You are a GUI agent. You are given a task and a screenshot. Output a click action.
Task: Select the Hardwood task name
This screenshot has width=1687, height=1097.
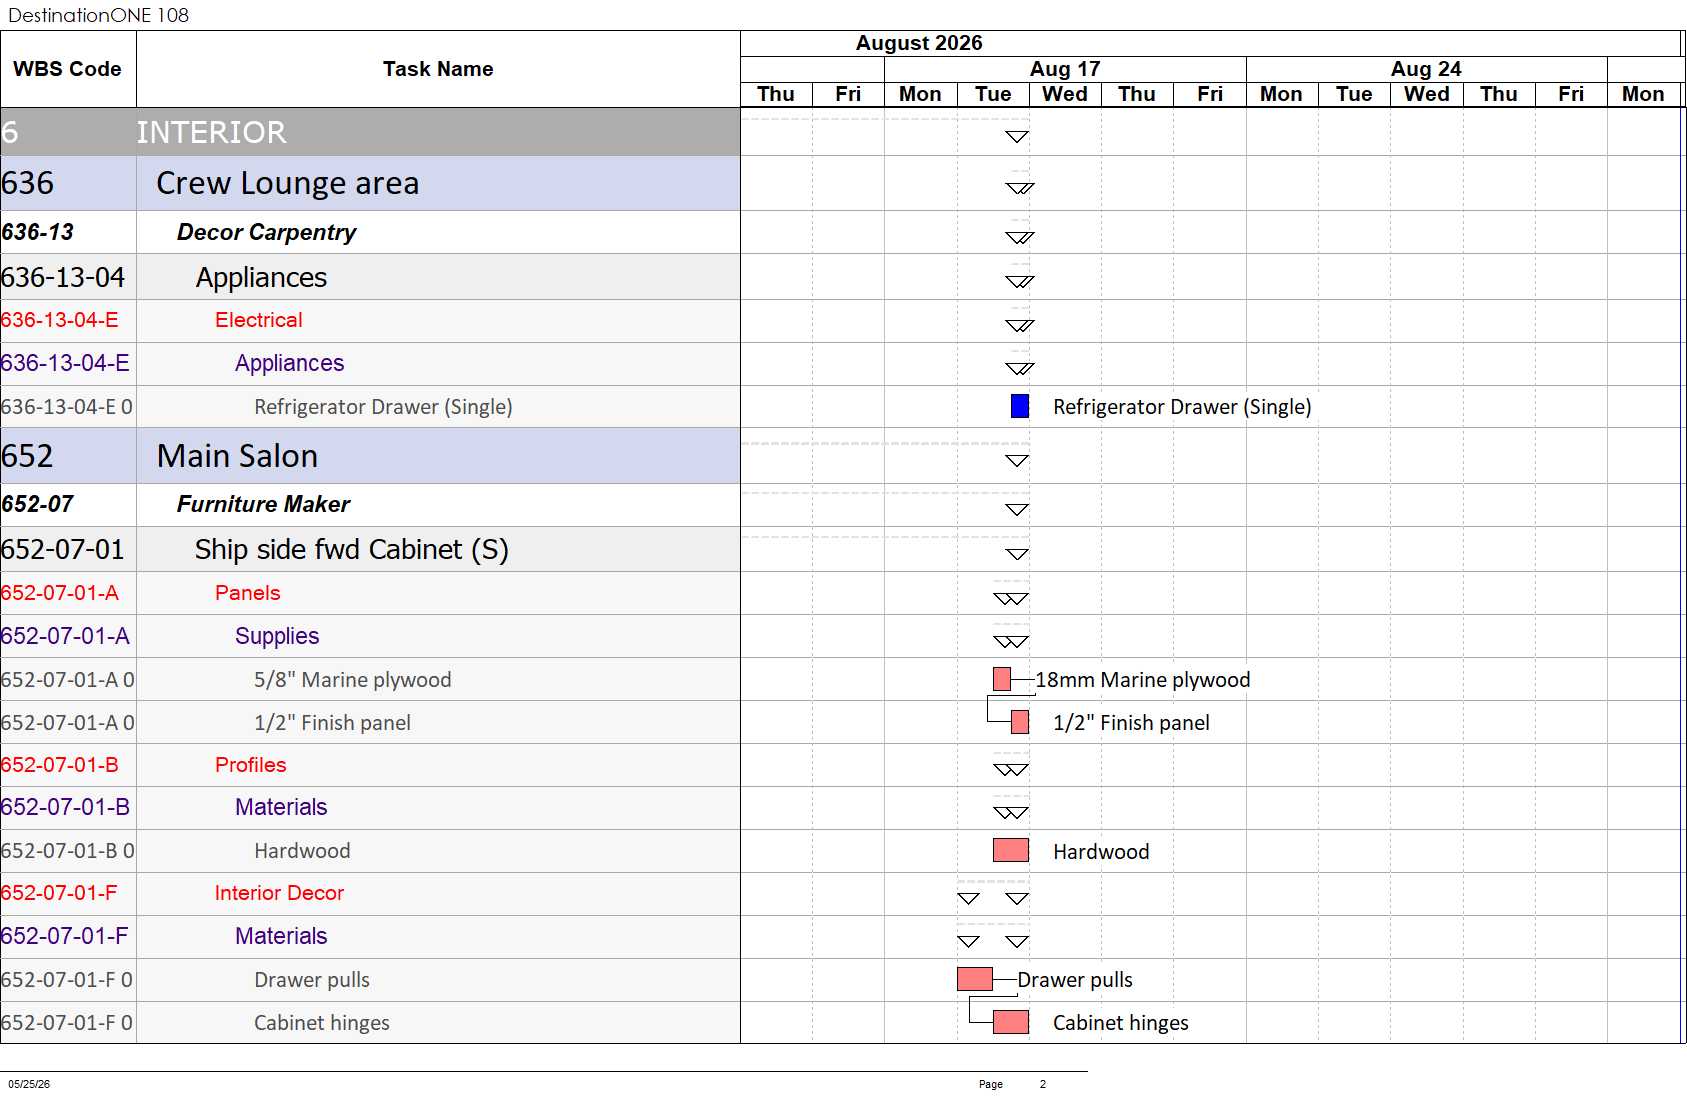click(302, 851)
